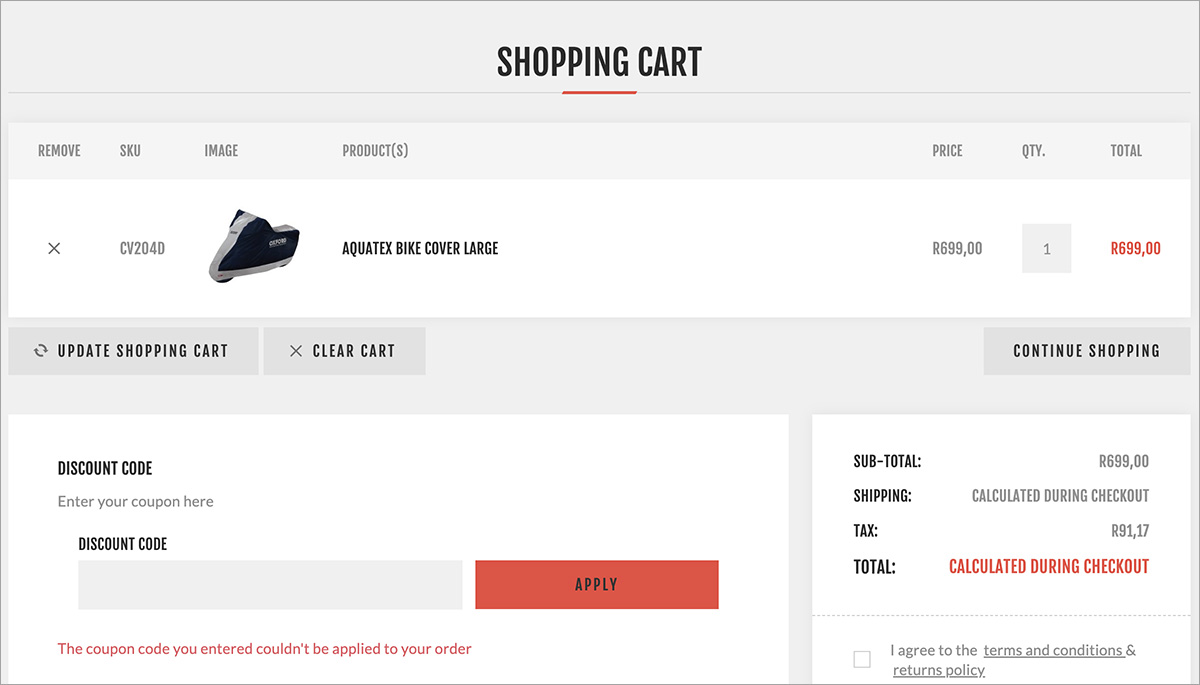
Task: Click the red Apply button
Action: pyautogui.click(x=597, y=585)
